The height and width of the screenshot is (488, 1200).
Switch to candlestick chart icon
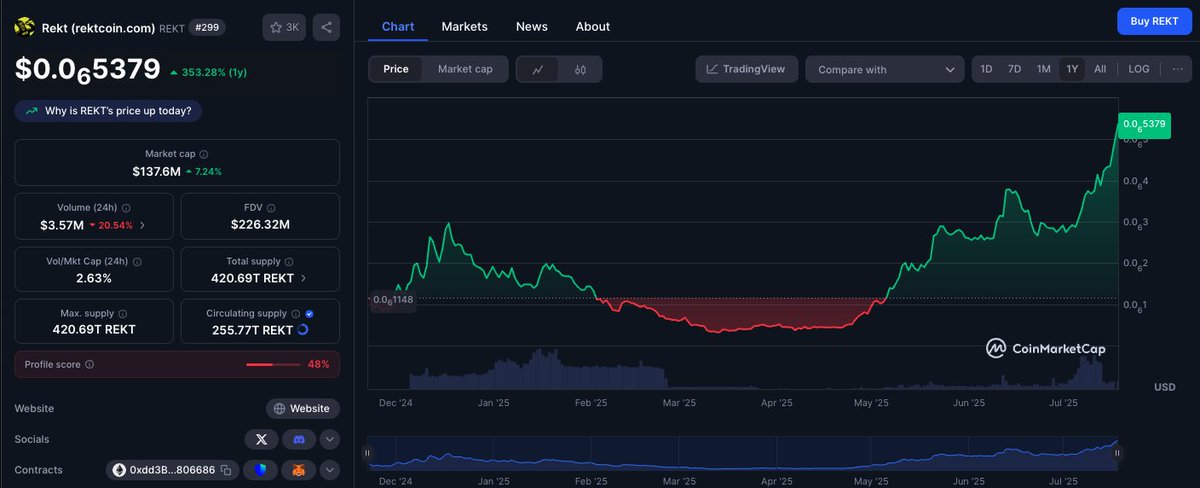(580, 69)
